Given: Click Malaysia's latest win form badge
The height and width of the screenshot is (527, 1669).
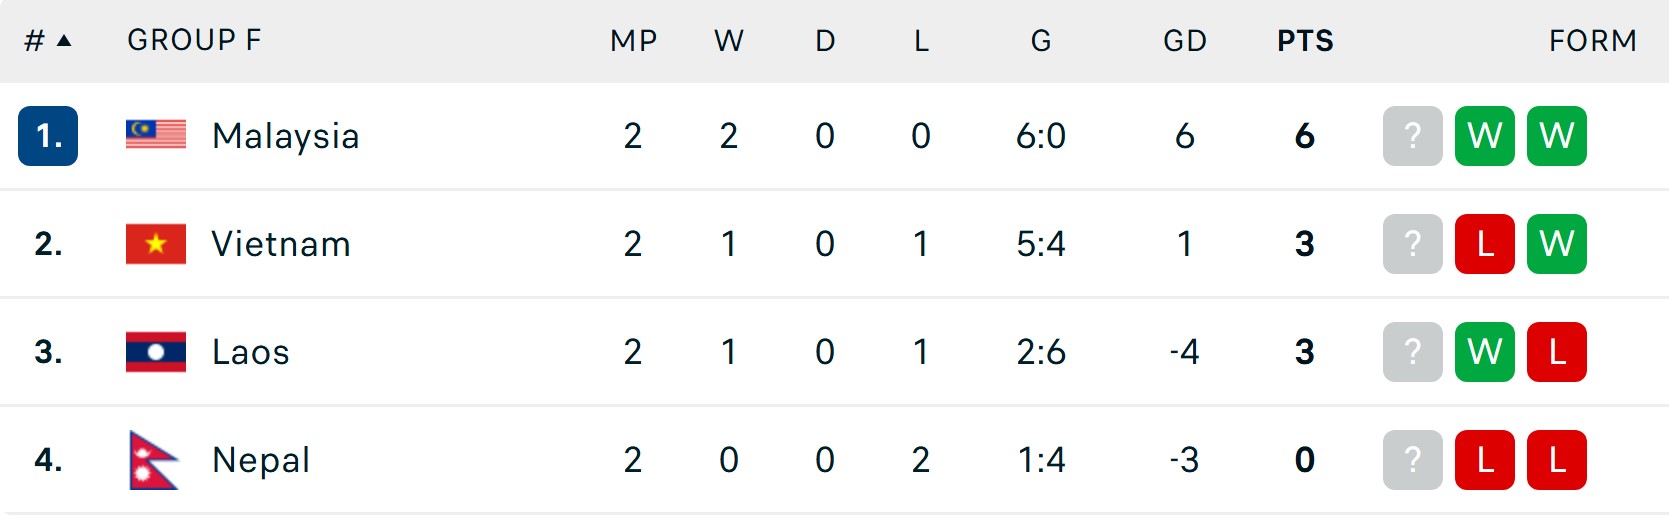Looking at the screenshot, I should (x=1485, y=136).
